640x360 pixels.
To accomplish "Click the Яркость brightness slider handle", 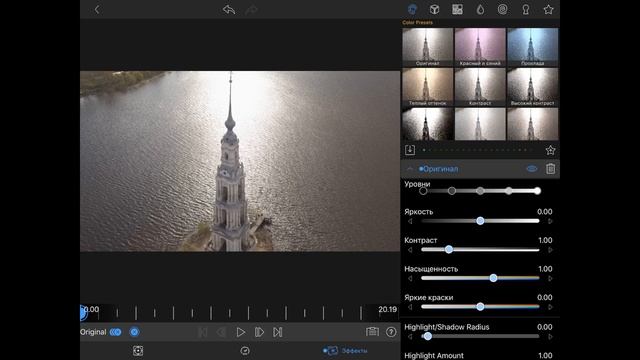I will (x=480, y=221).
